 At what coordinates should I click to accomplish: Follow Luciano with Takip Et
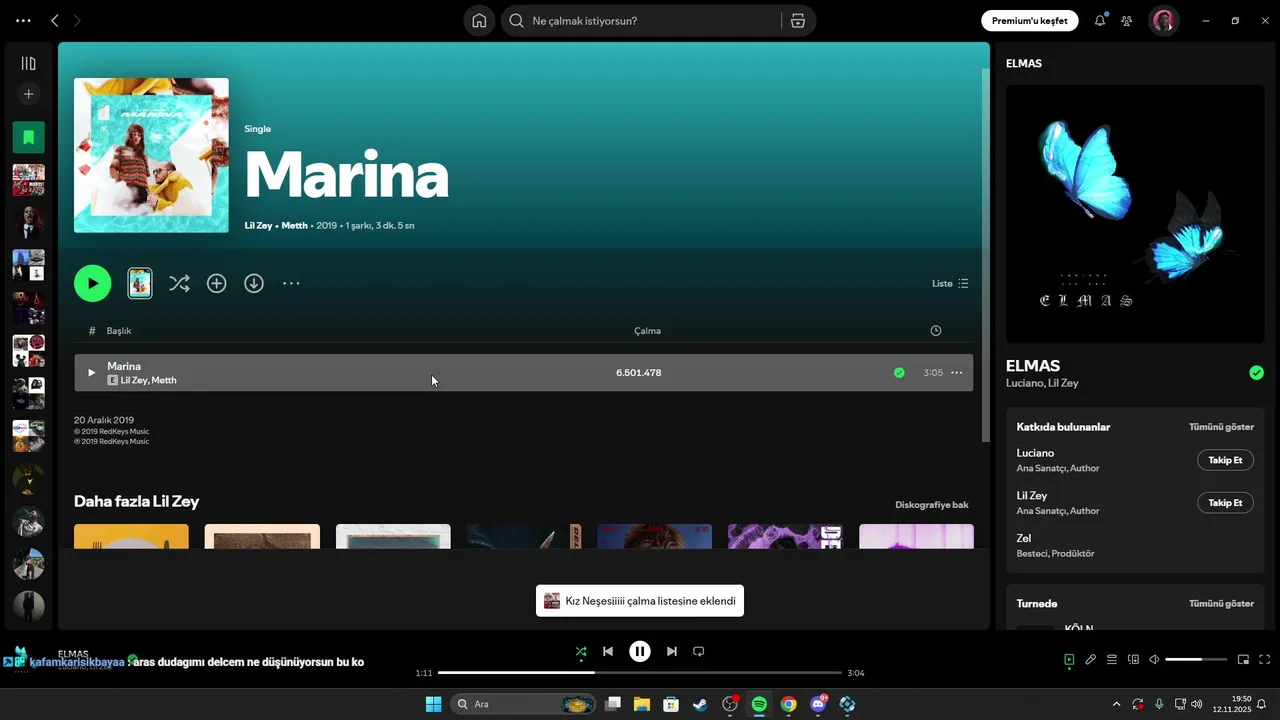click(1225, 460)
